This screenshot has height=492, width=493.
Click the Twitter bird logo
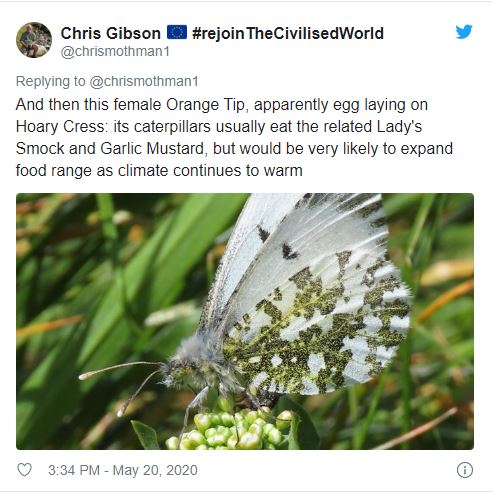tap(464, 32)
